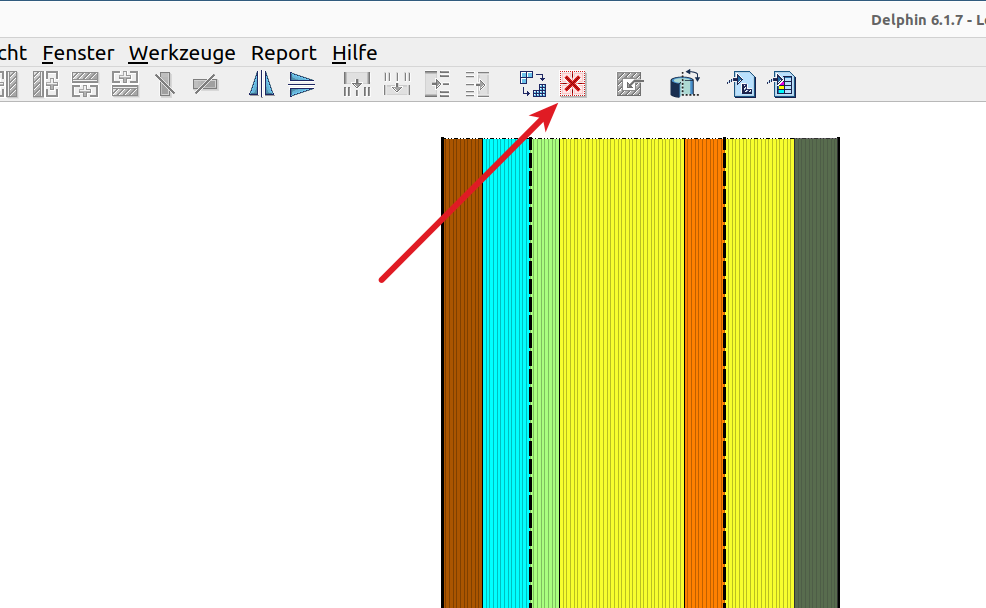Viewport: 986px width, 608px height.
Task: Click the column discretization down-arrow icon
Action: (x=357, y=84)
